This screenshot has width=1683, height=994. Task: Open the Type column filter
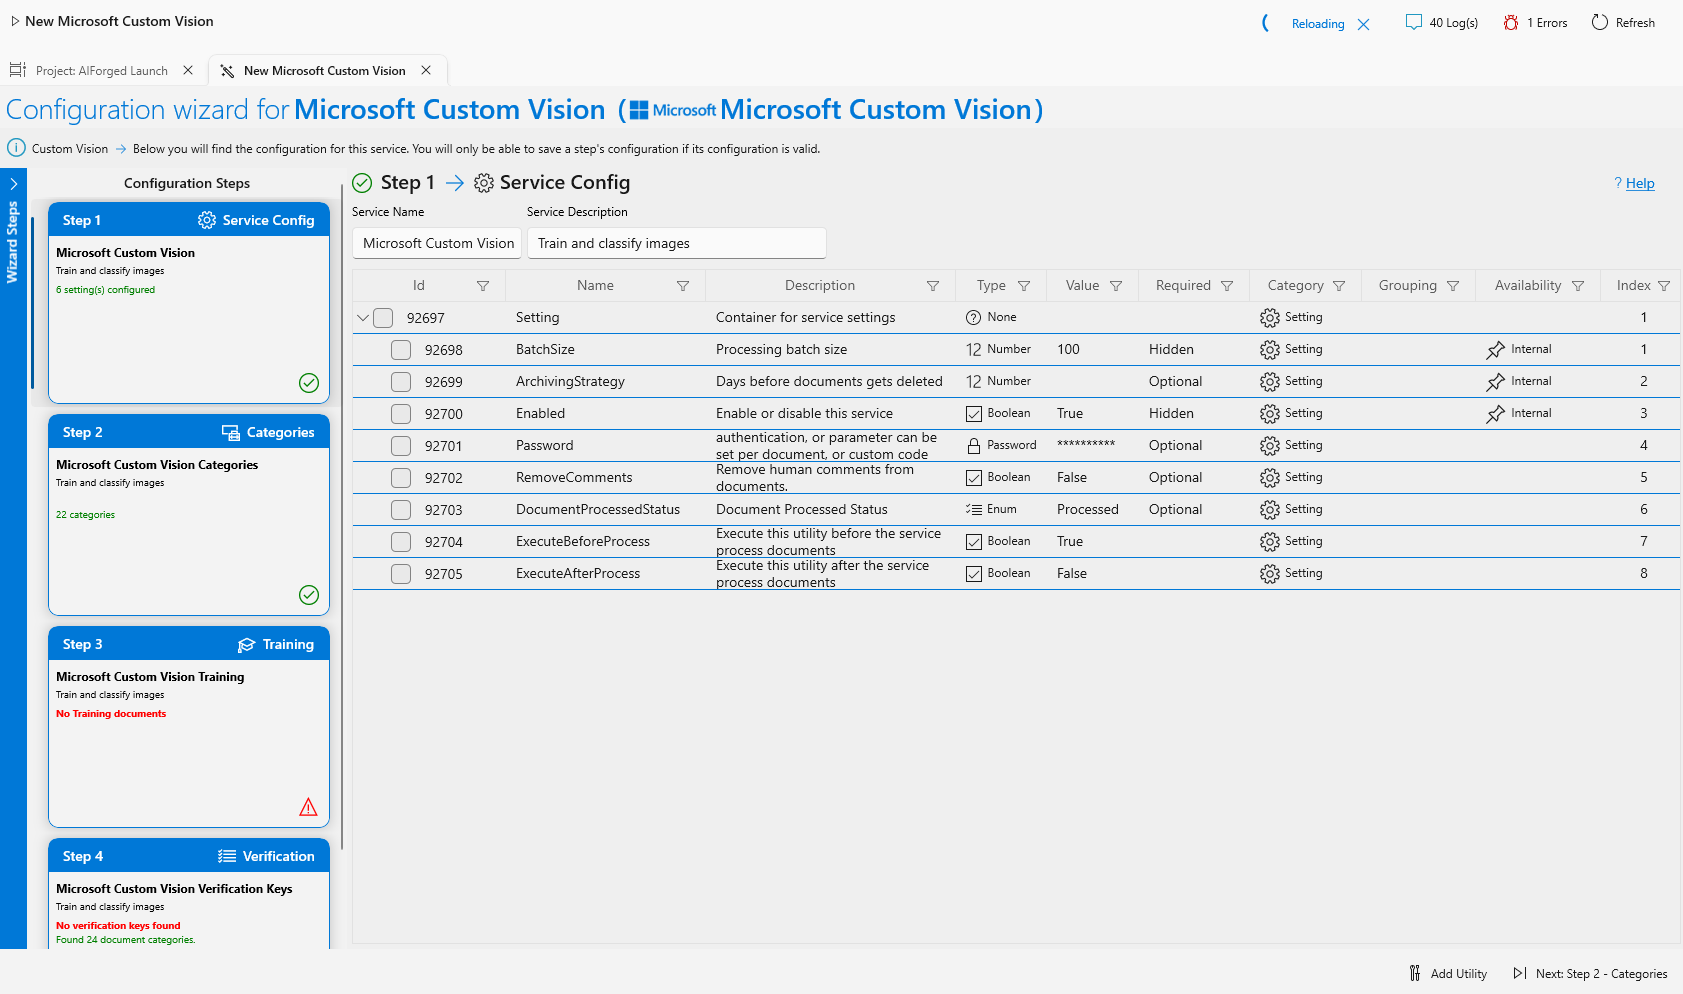1024,286
